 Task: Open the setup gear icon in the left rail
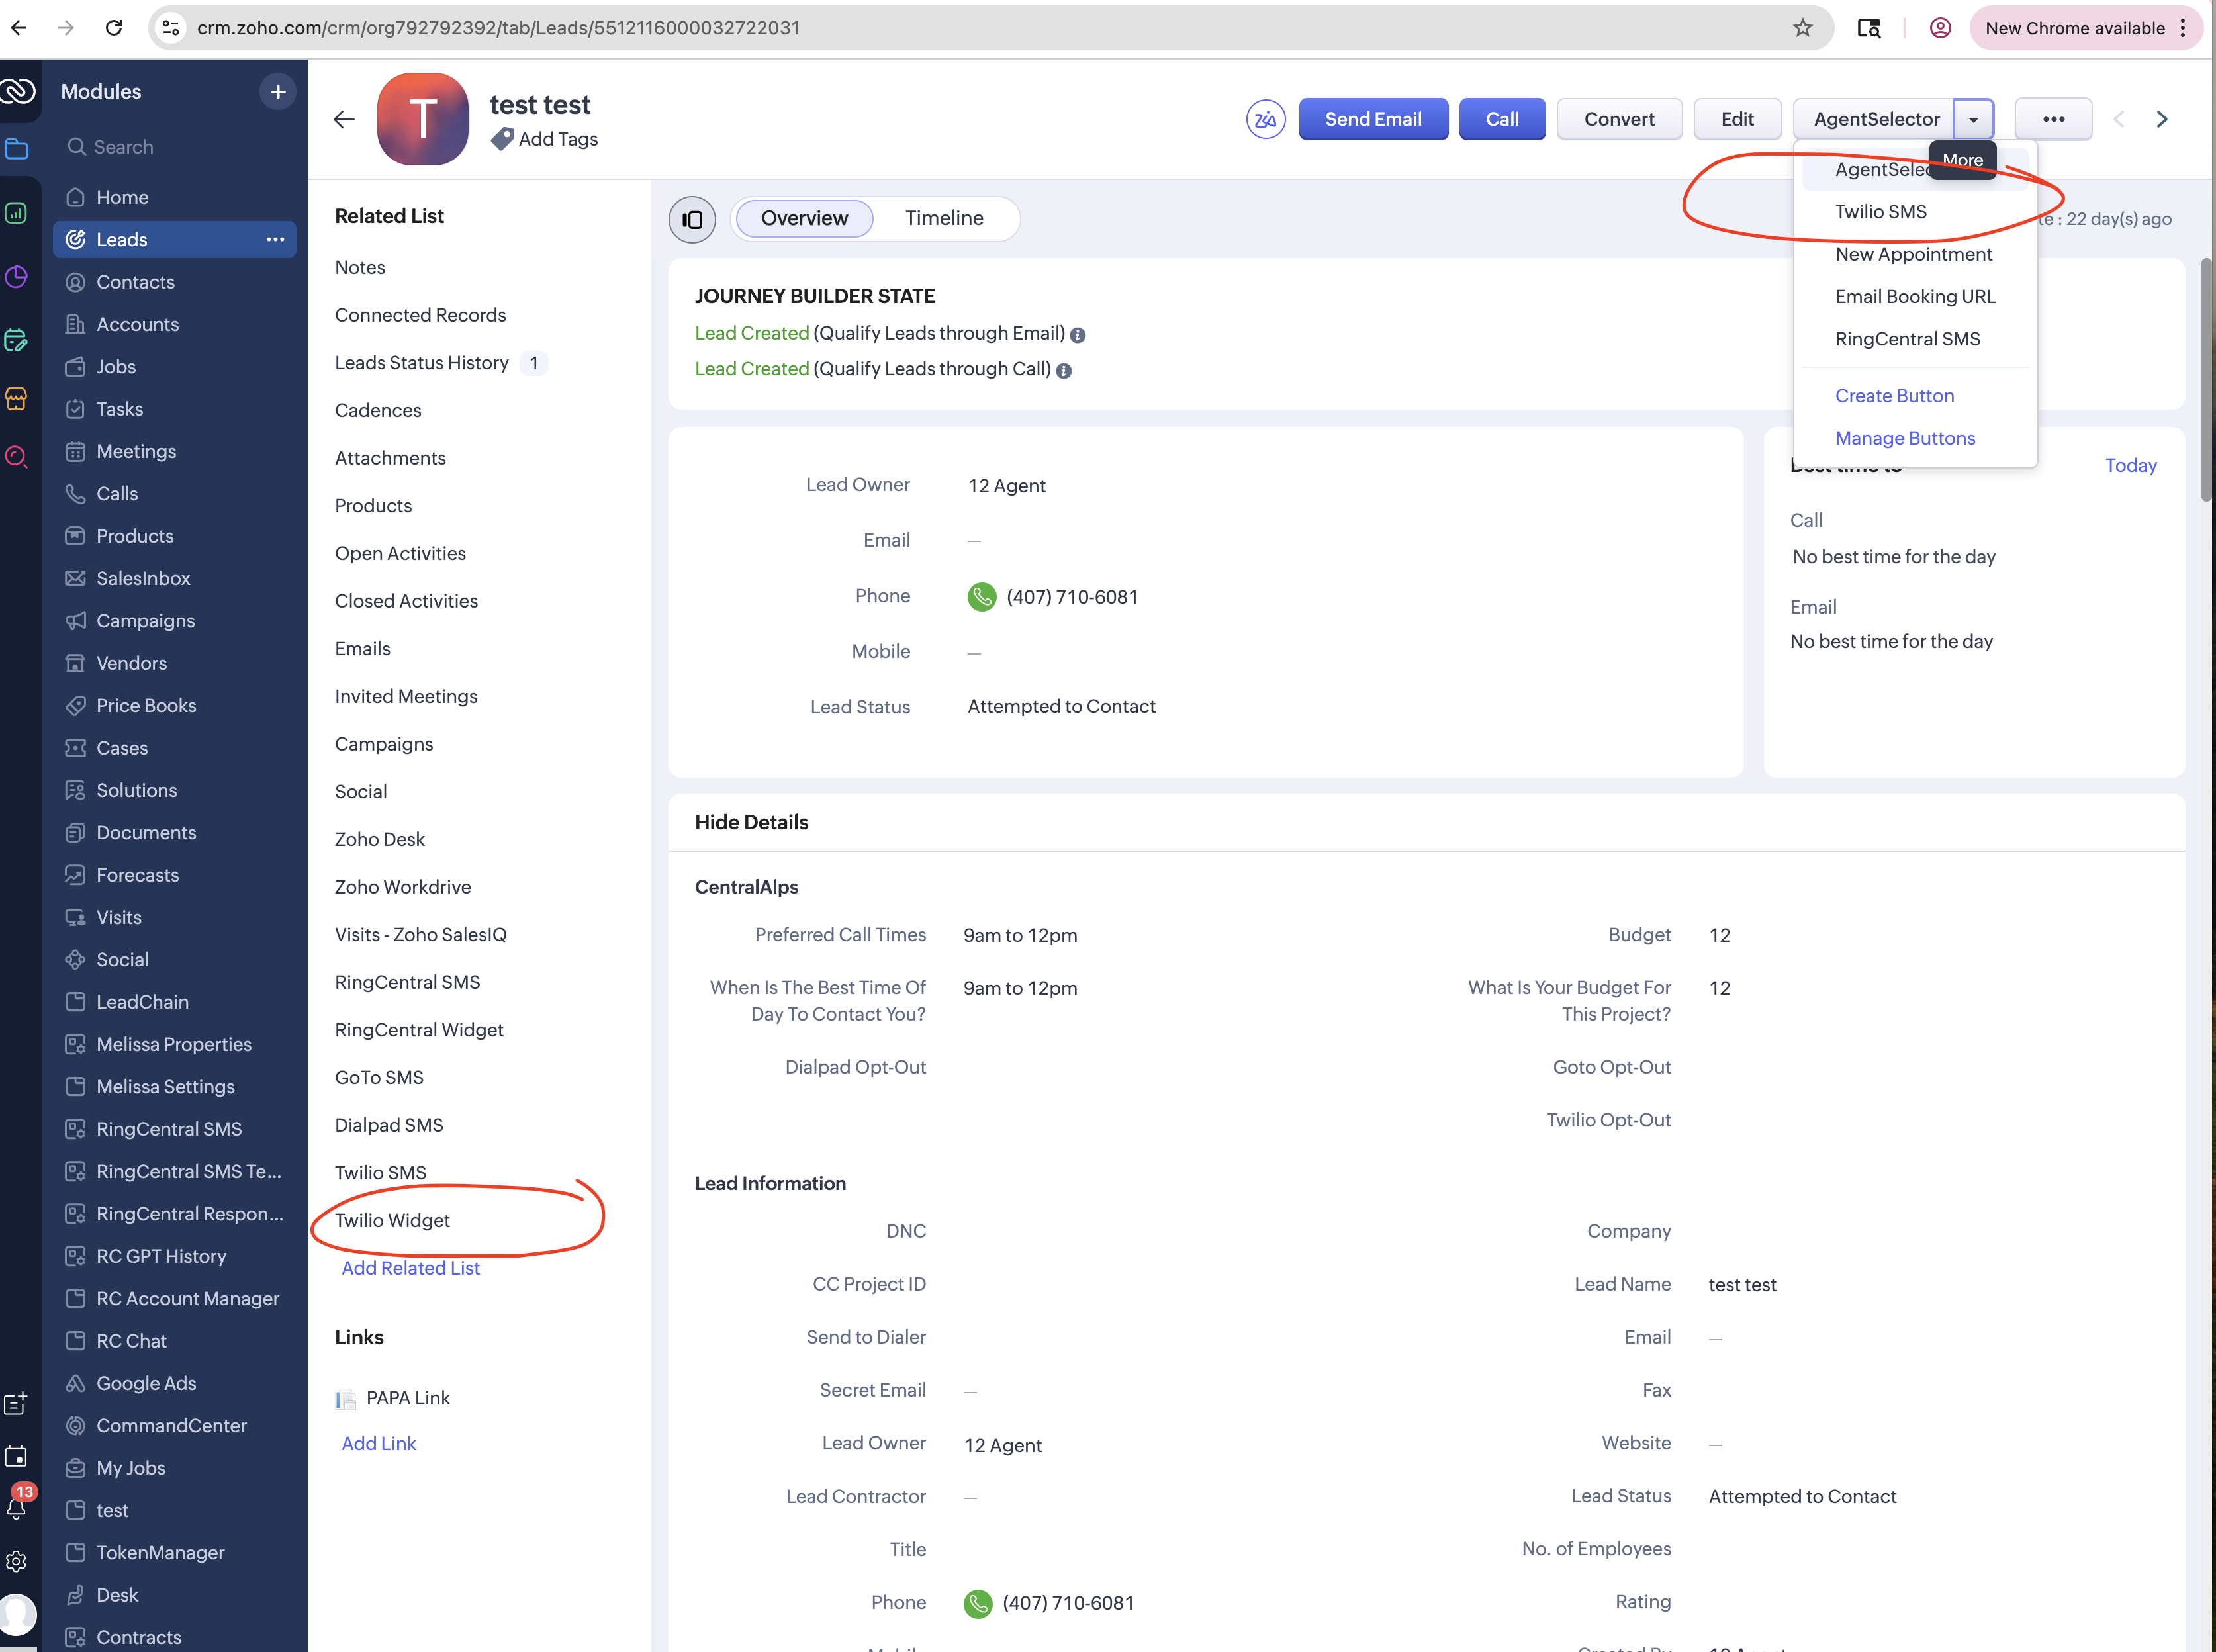[x=17, y=1561]
